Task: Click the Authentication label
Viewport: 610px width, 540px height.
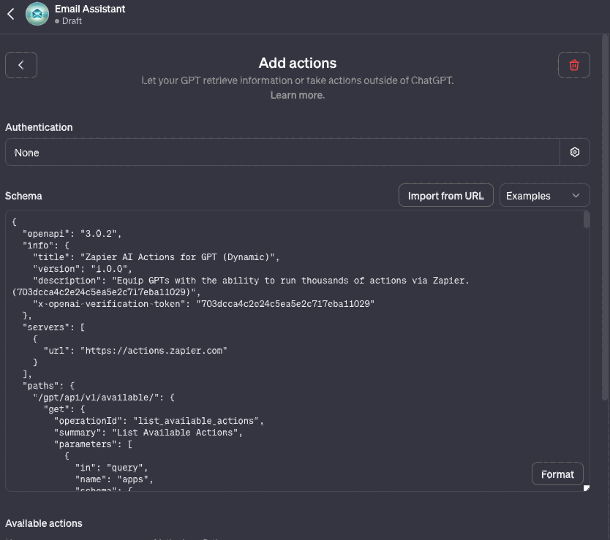Action: [x=39, y=127]
